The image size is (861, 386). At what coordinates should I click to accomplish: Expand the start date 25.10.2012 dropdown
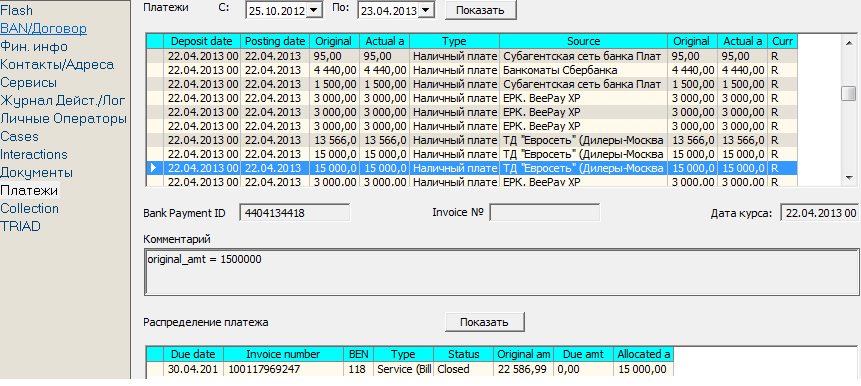(314, 10)
